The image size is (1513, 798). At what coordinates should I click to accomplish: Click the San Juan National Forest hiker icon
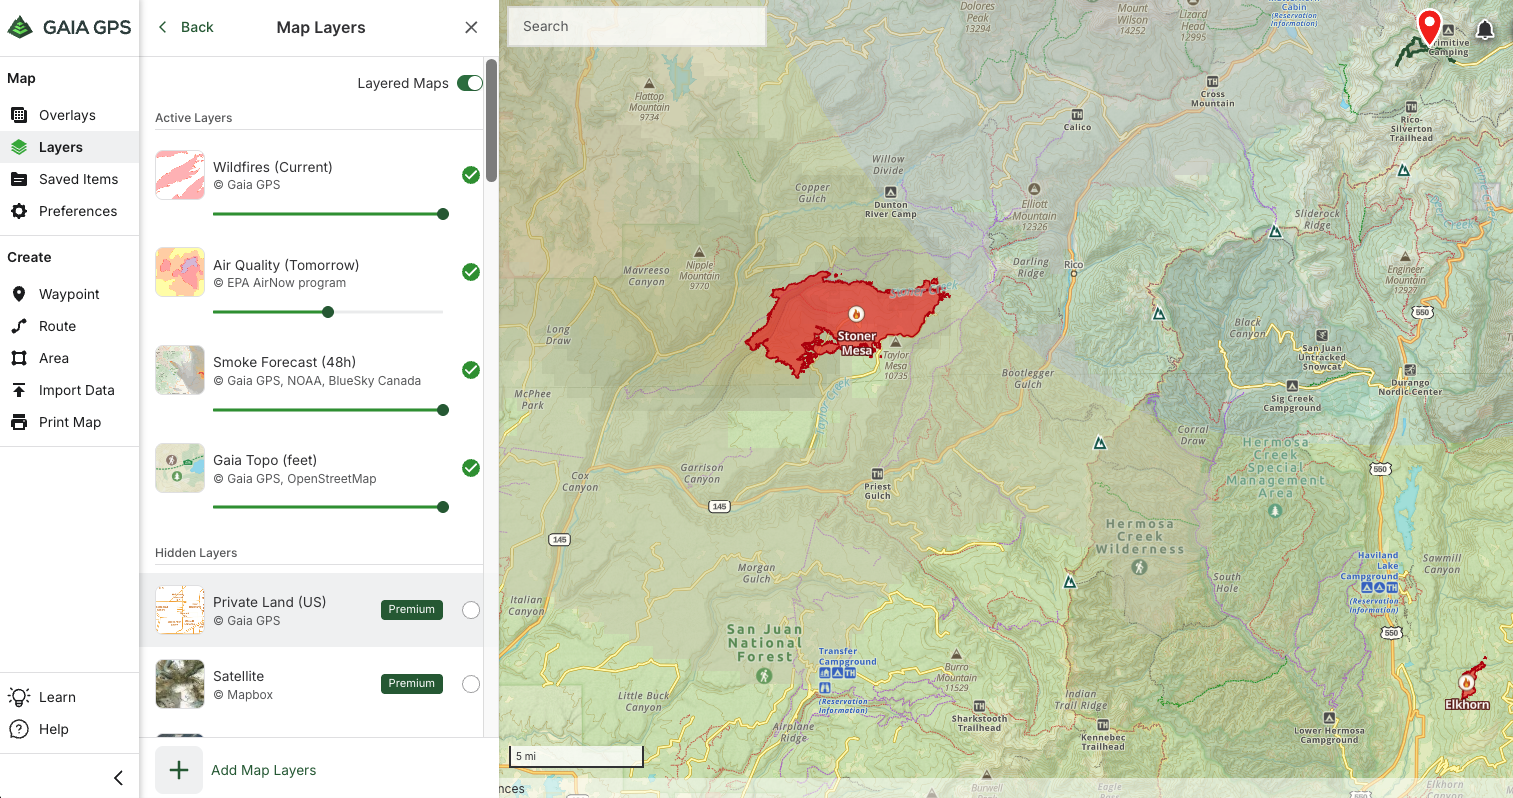765,676
